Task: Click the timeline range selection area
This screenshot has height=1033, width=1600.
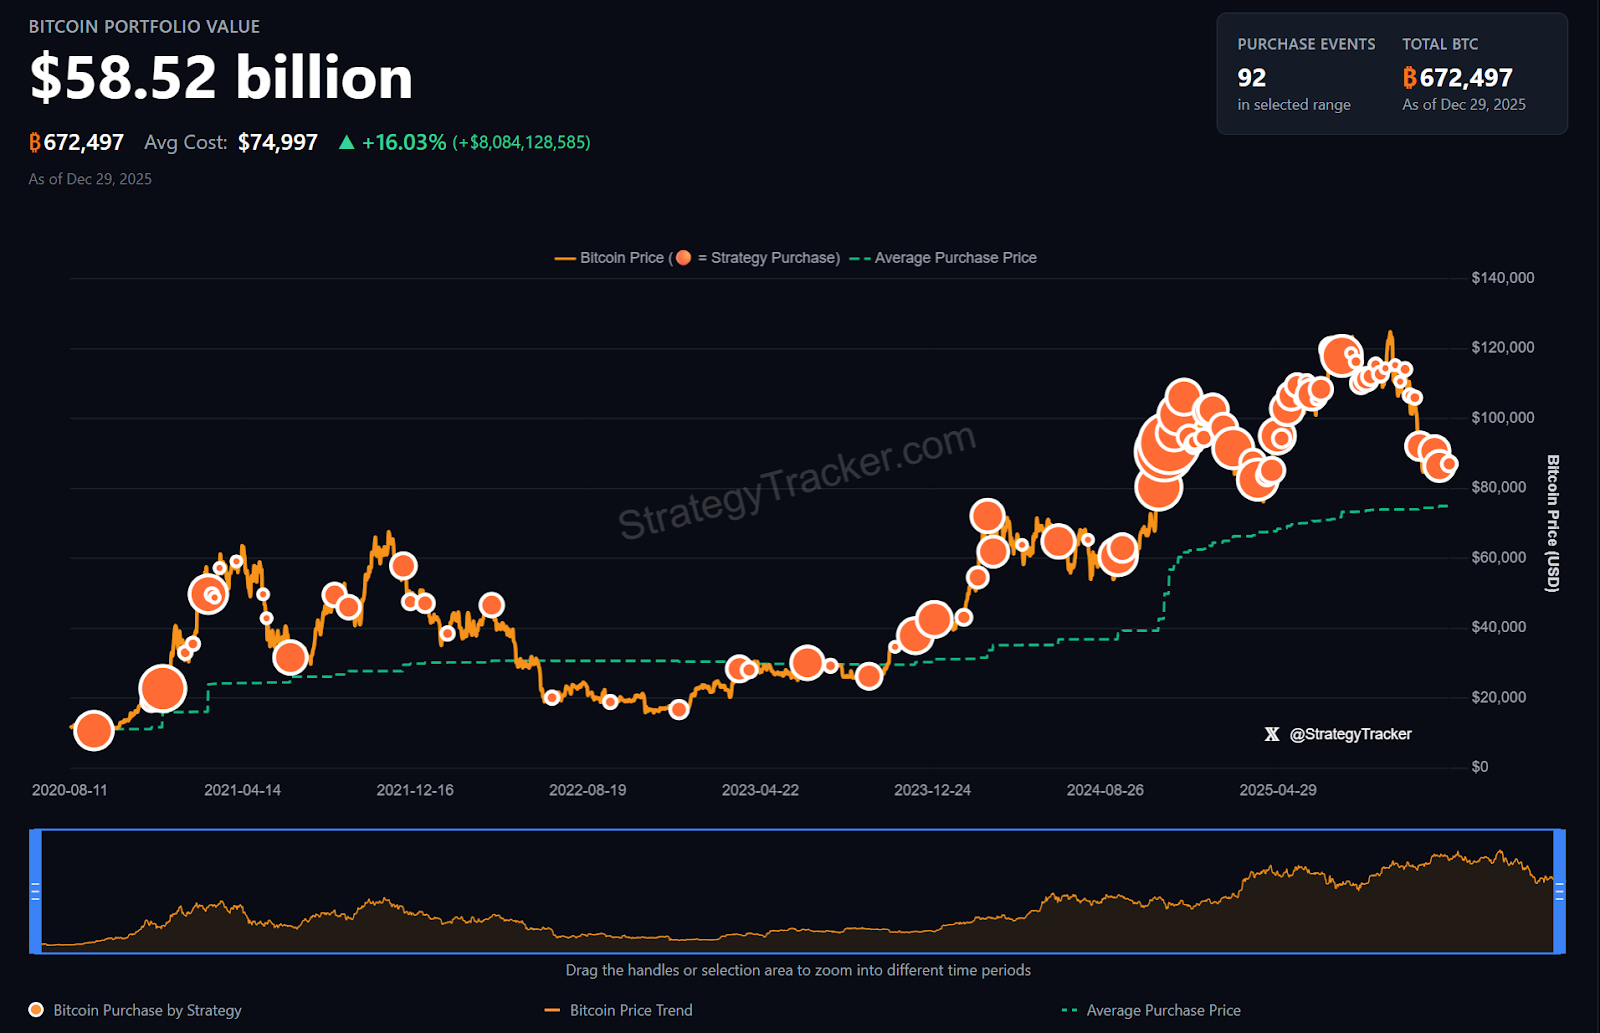Action: pos(800,890)
